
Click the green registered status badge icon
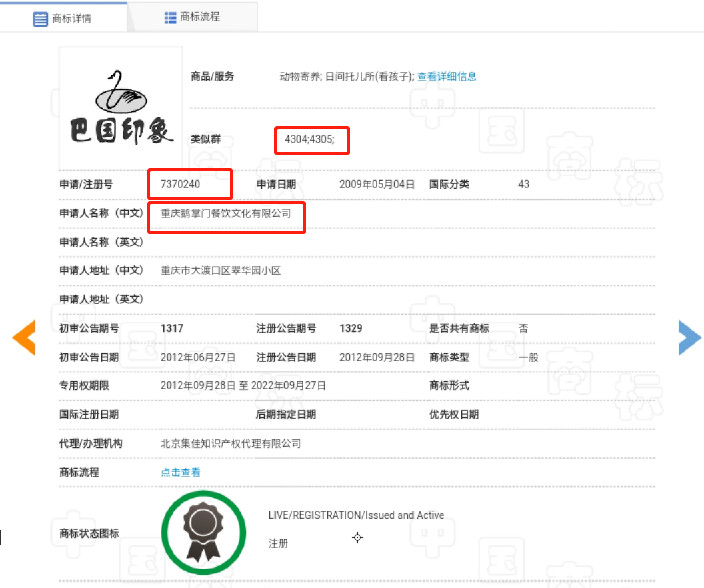click(x=203, y=533)
